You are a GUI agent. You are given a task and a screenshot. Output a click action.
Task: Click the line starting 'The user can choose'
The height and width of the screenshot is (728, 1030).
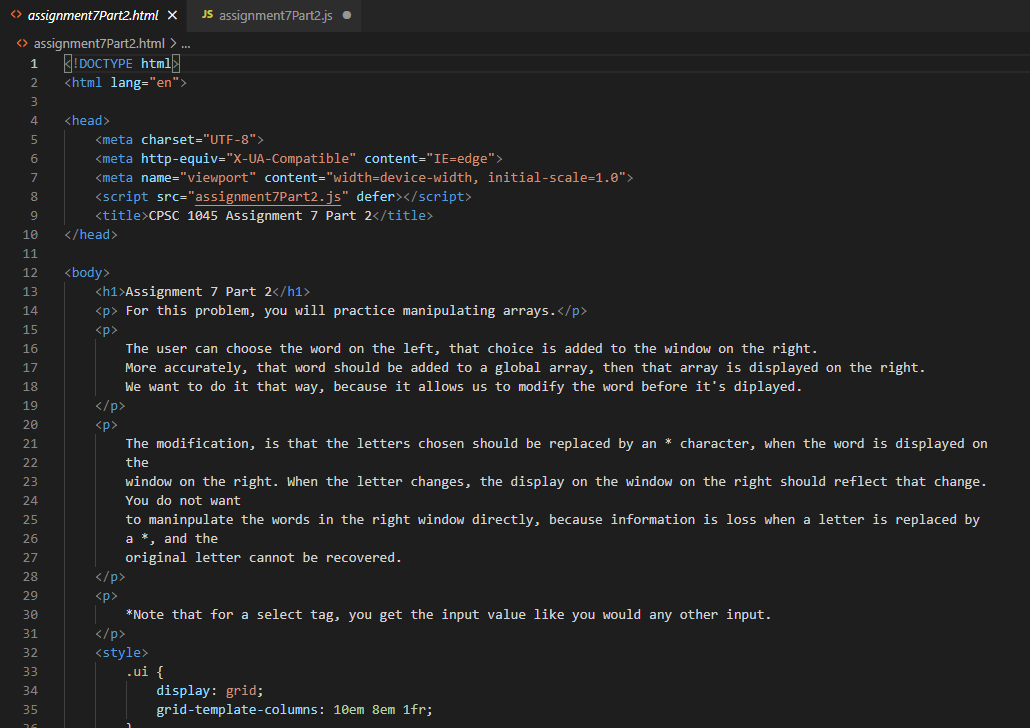471,349
